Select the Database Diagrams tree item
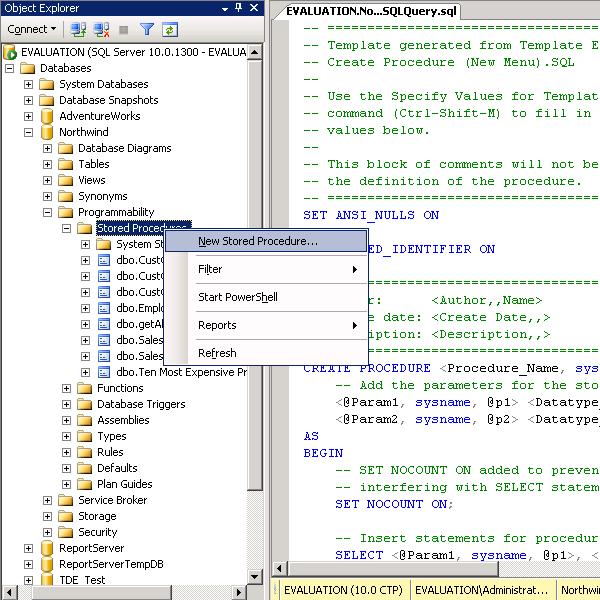This screenshot has height=600, width=600. click(x=125, y=148)
